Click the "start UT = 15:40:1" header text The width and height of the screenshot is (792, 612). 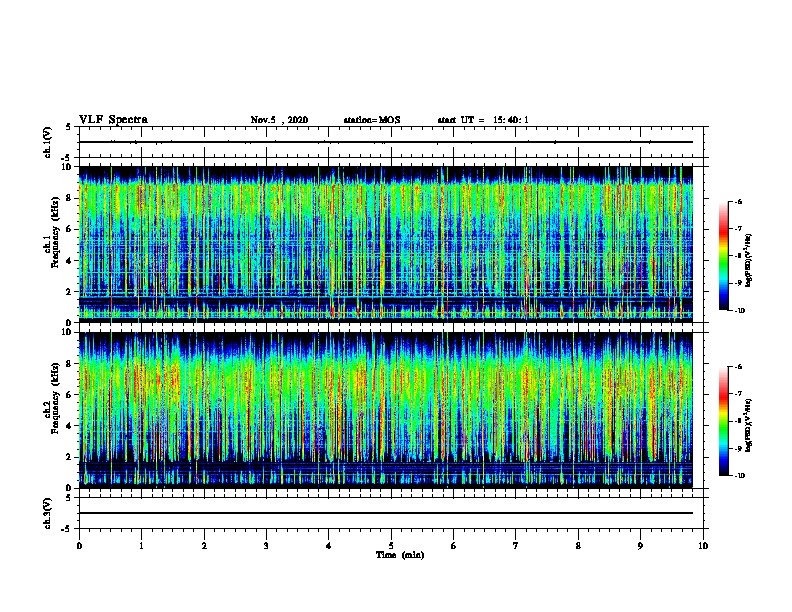[x=483, y=120]
